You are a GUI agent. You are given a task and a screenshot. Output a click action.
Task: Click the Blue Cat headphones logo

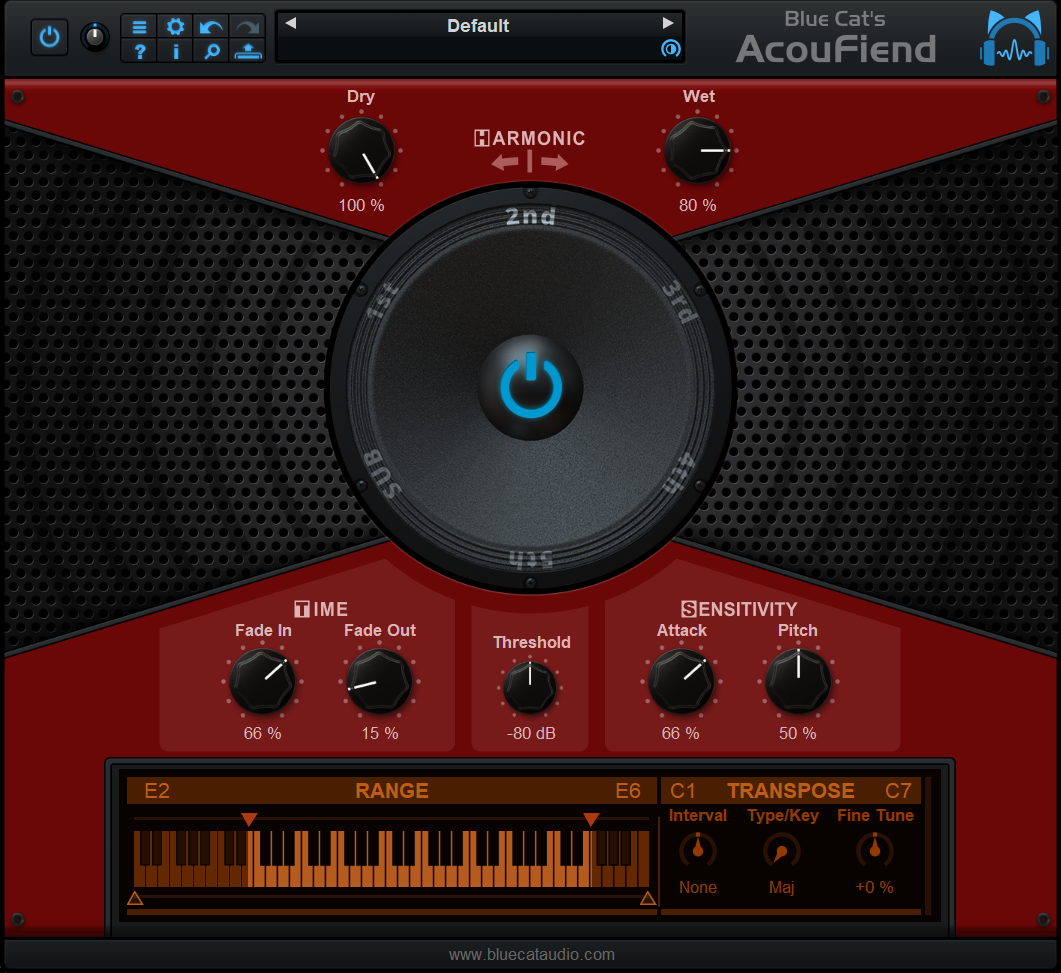tap(1013, 38)
